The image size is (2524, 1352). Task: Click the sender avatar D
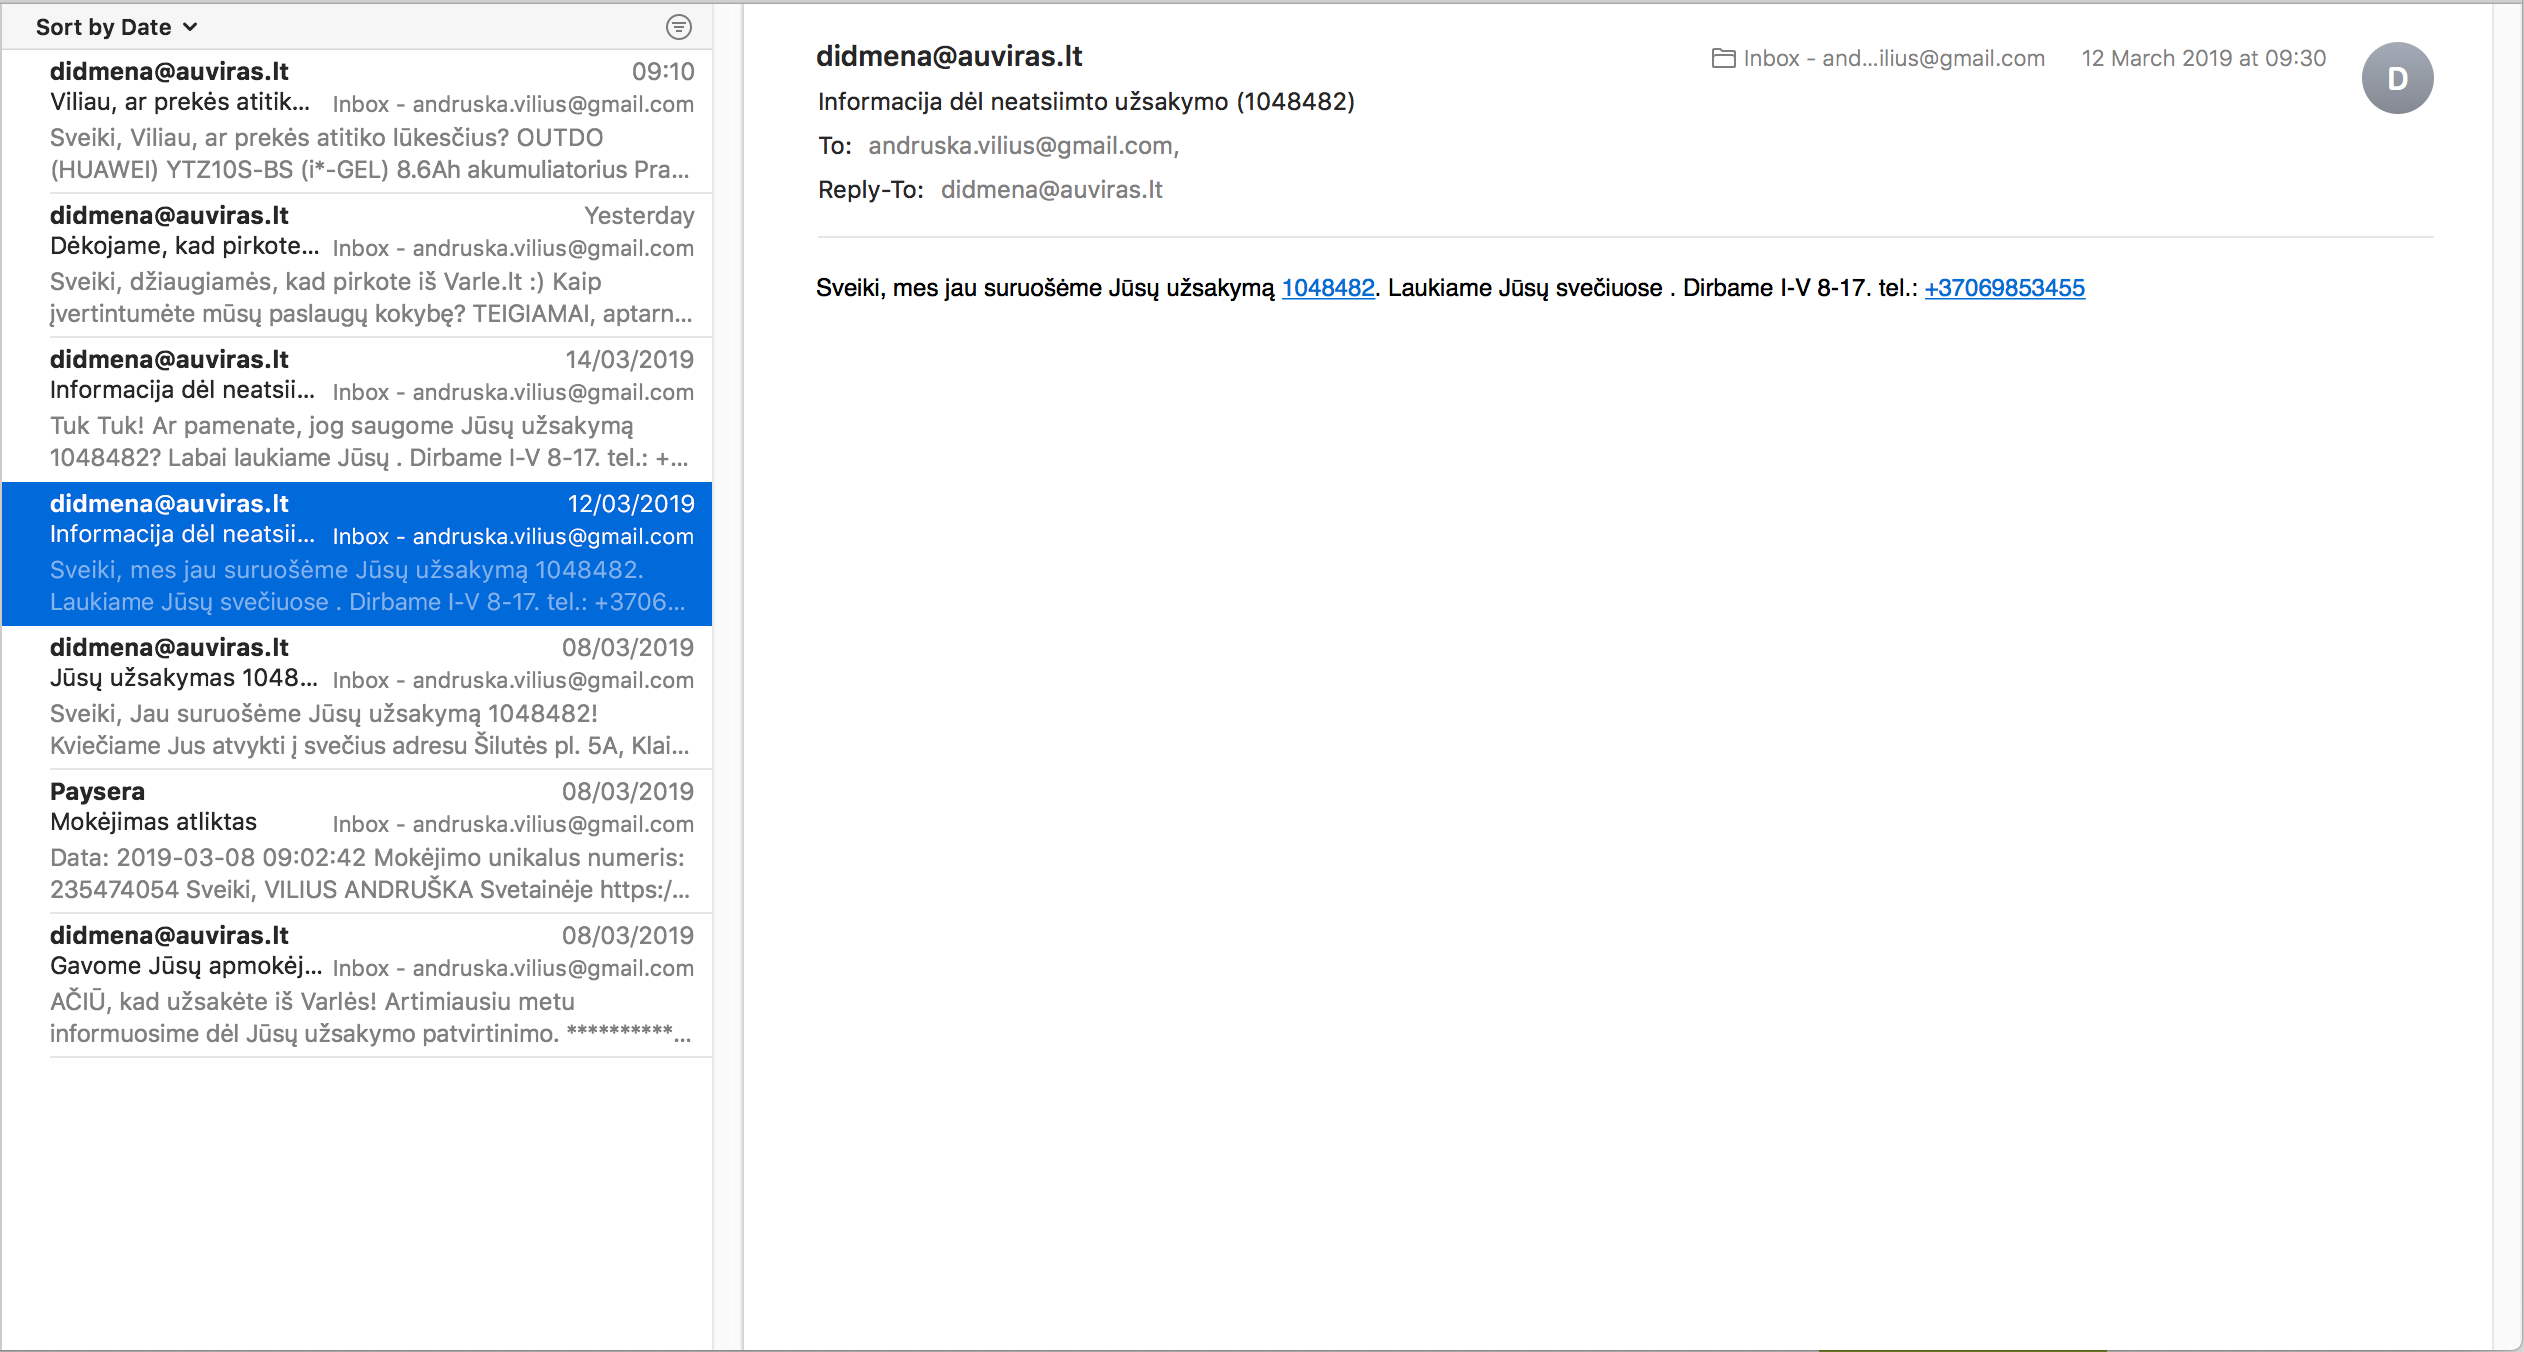click(2397, 78)
